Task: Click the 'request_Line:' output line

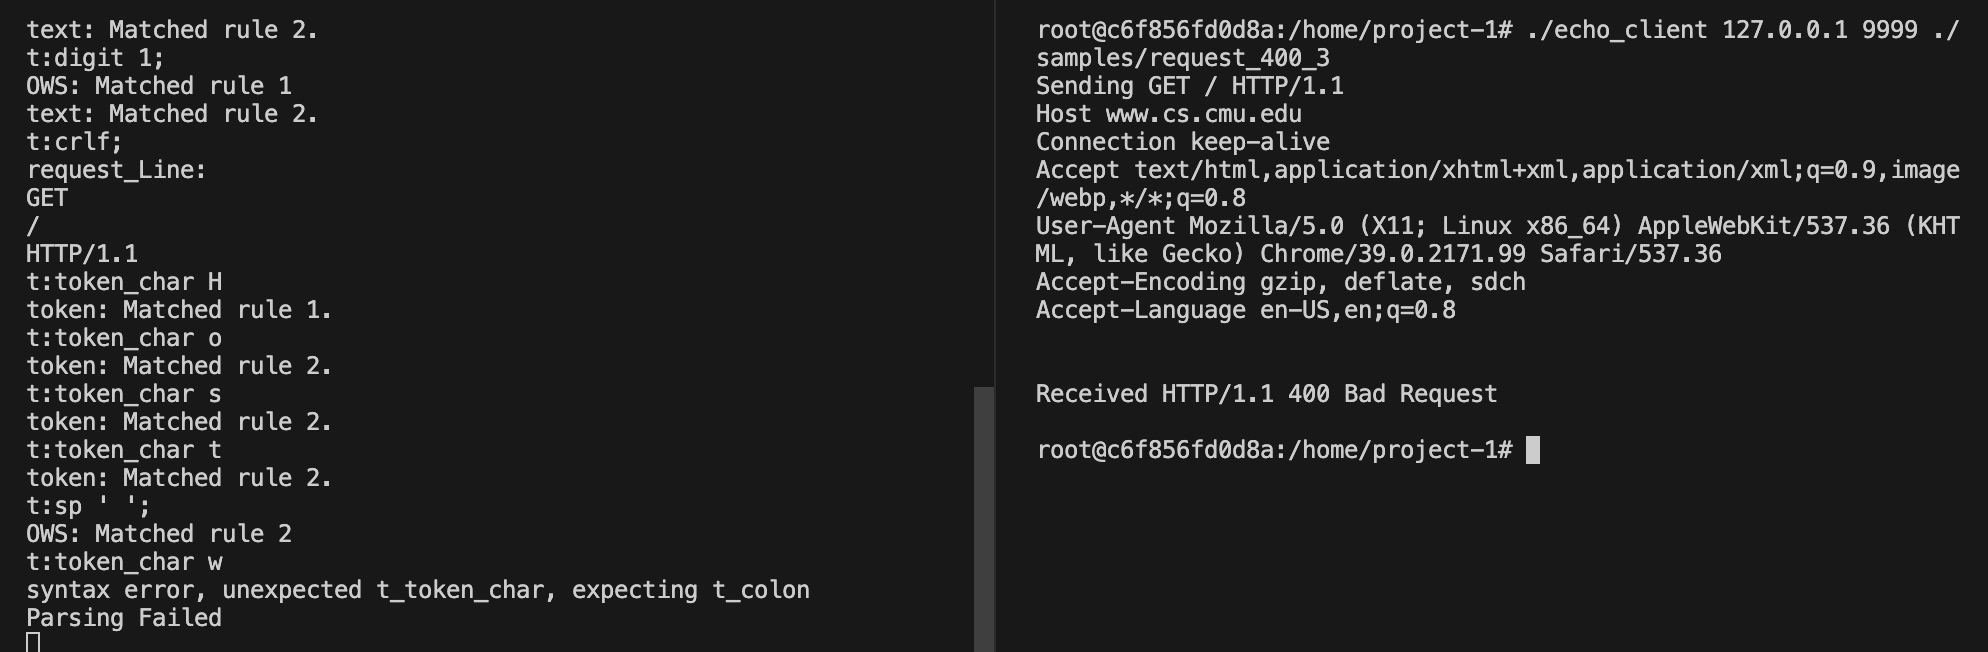Action: click(116, 170)
